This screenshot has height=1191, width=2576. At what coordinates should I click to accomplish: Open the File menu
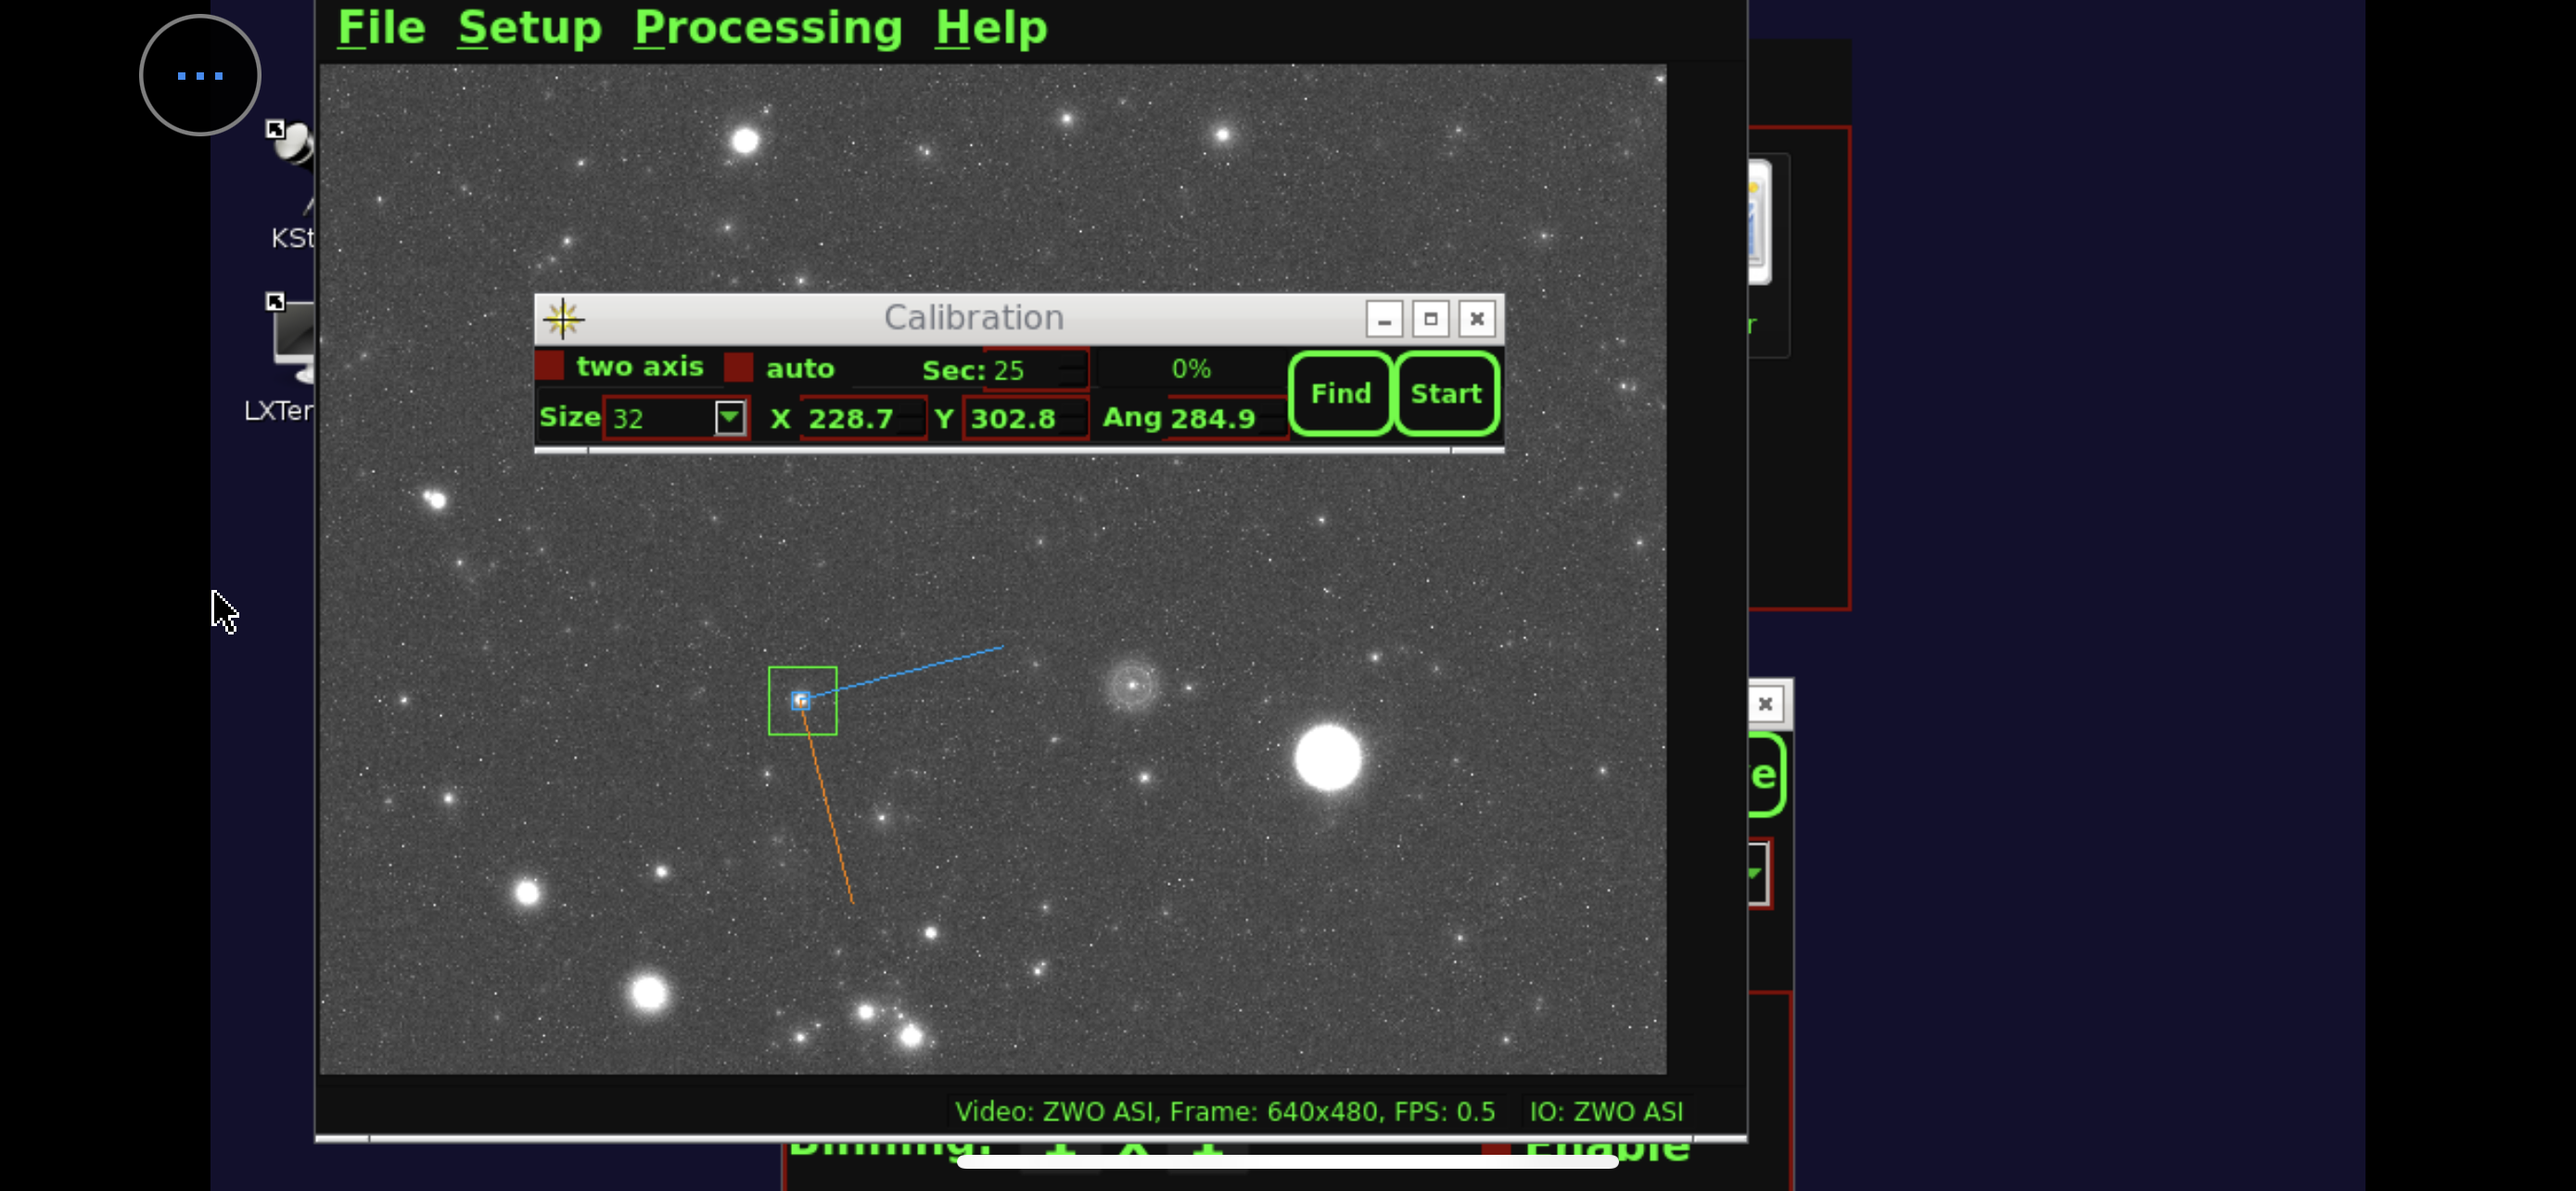[x=381, y=27]
